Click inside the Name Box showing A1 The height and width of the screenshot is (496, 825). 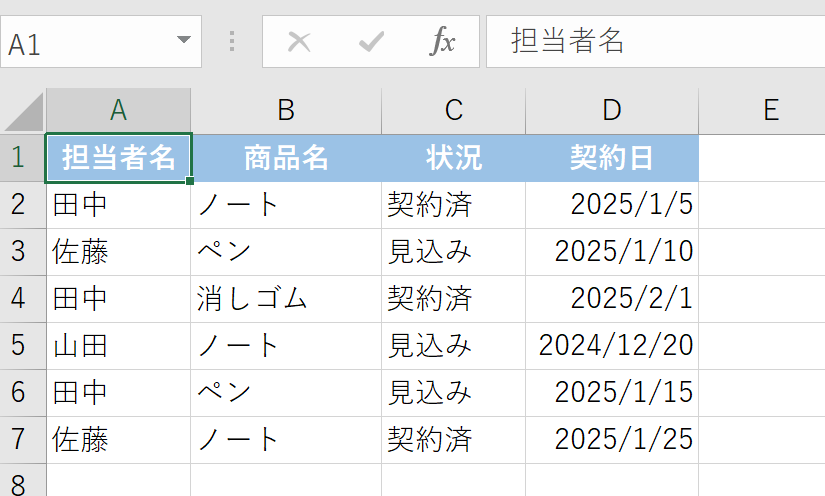click(x=87, y=42)
